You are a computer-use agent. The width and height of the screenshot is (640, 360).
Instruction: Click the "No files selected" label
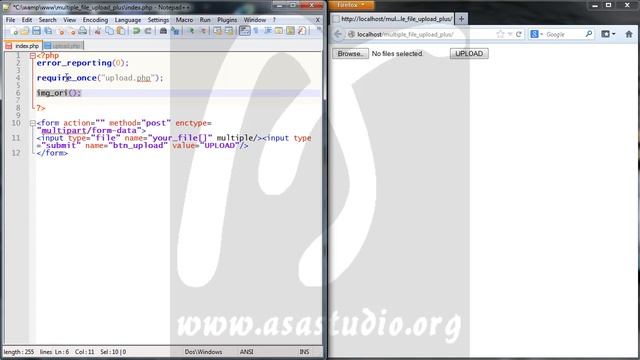coord(397,53)
